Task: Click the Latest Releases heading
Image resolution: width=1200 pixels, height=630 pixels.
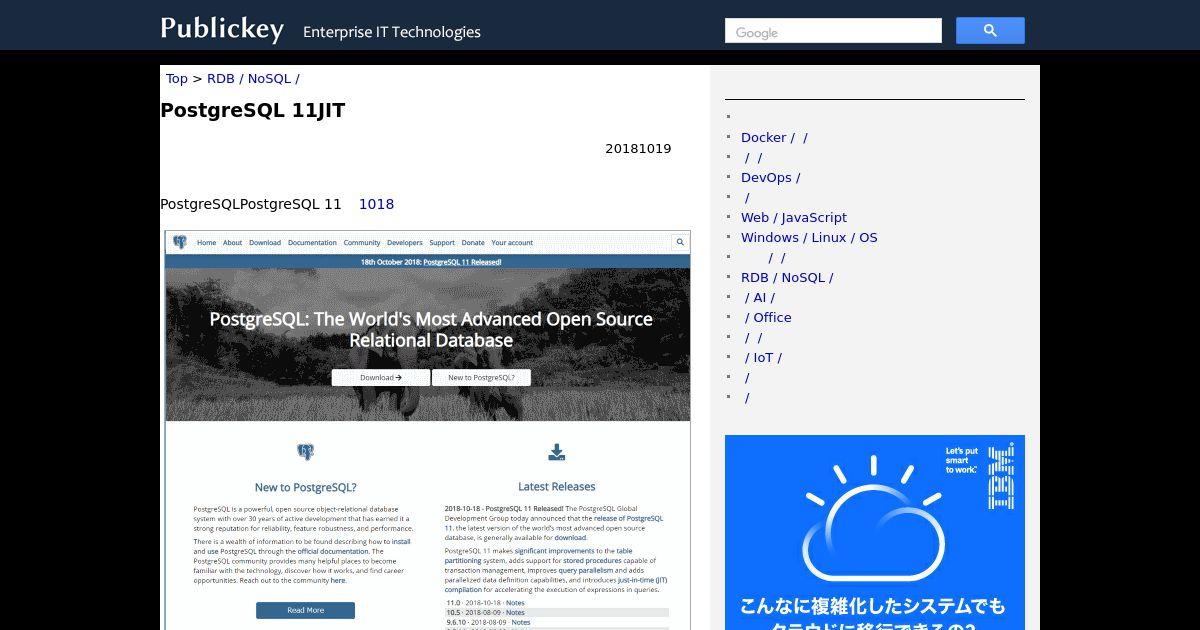Action: click(557, 487)
